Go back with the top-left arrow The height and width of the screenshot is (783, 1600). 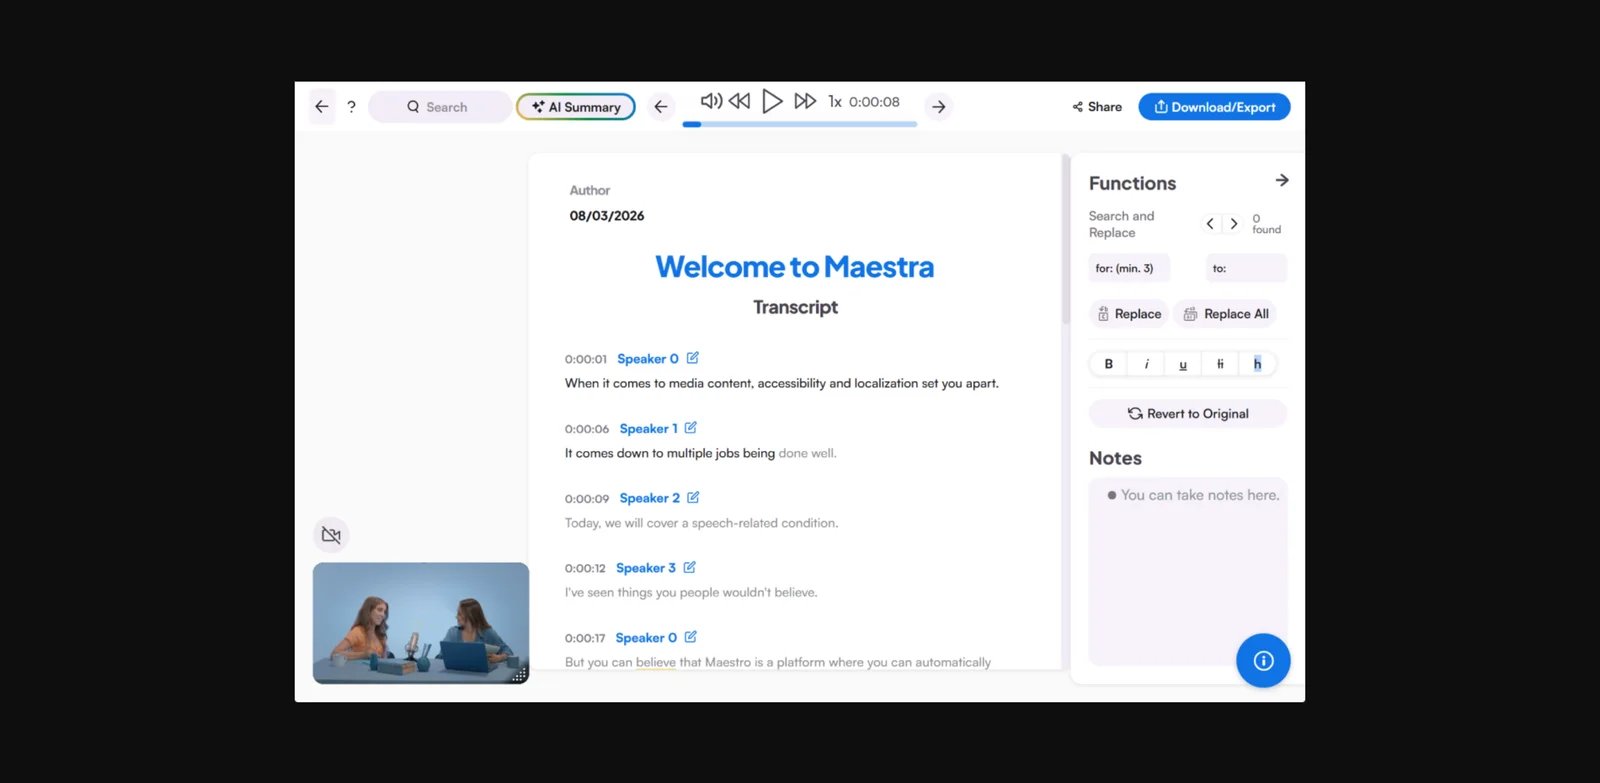pyautogui.click(x=321, y=107)
